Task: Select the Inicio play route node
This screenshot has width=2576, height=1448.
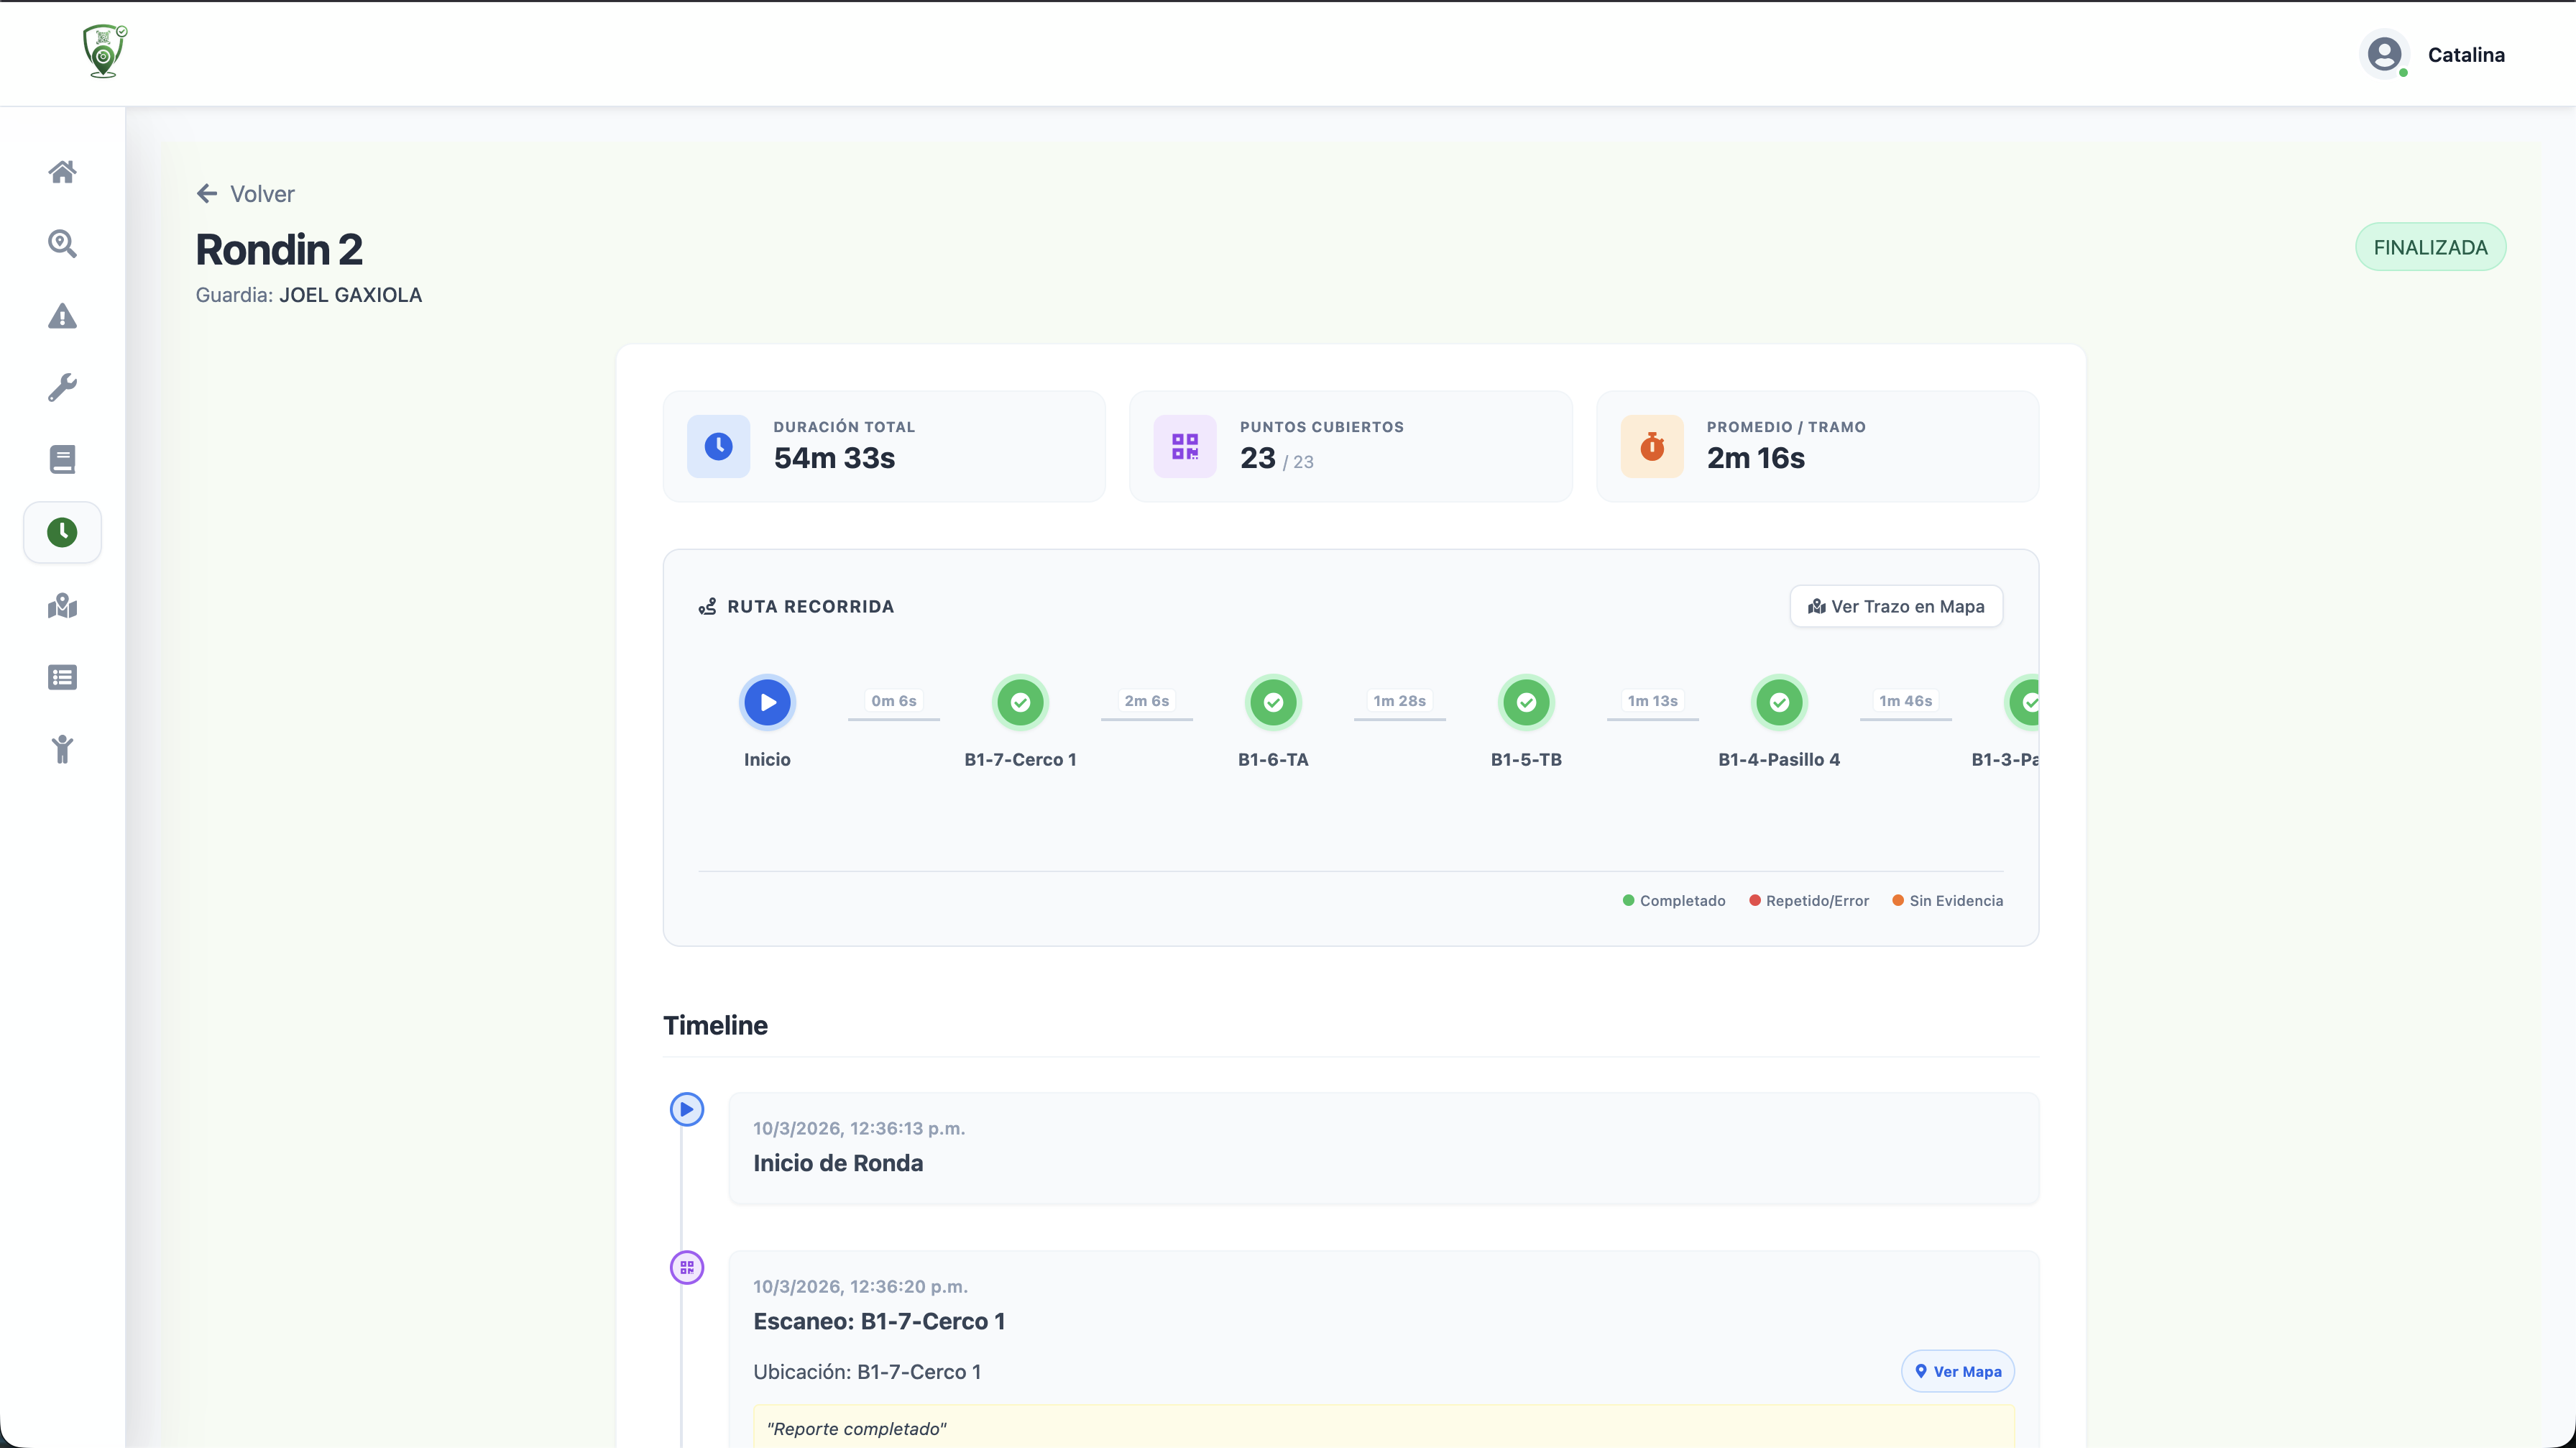Action: pos(767,702)
